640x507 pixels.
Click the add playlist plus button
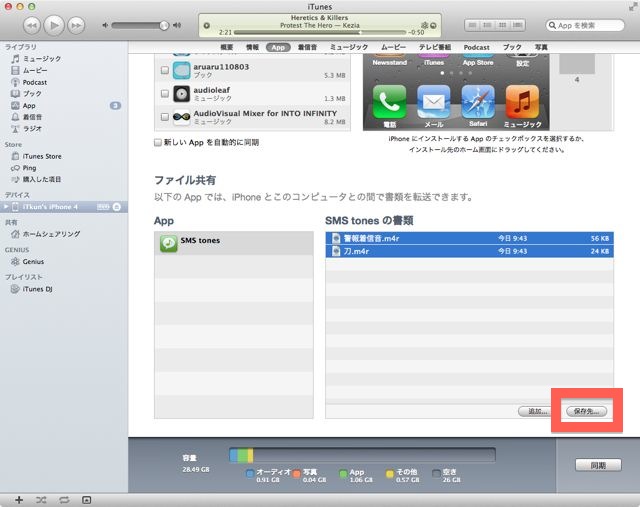19,500
